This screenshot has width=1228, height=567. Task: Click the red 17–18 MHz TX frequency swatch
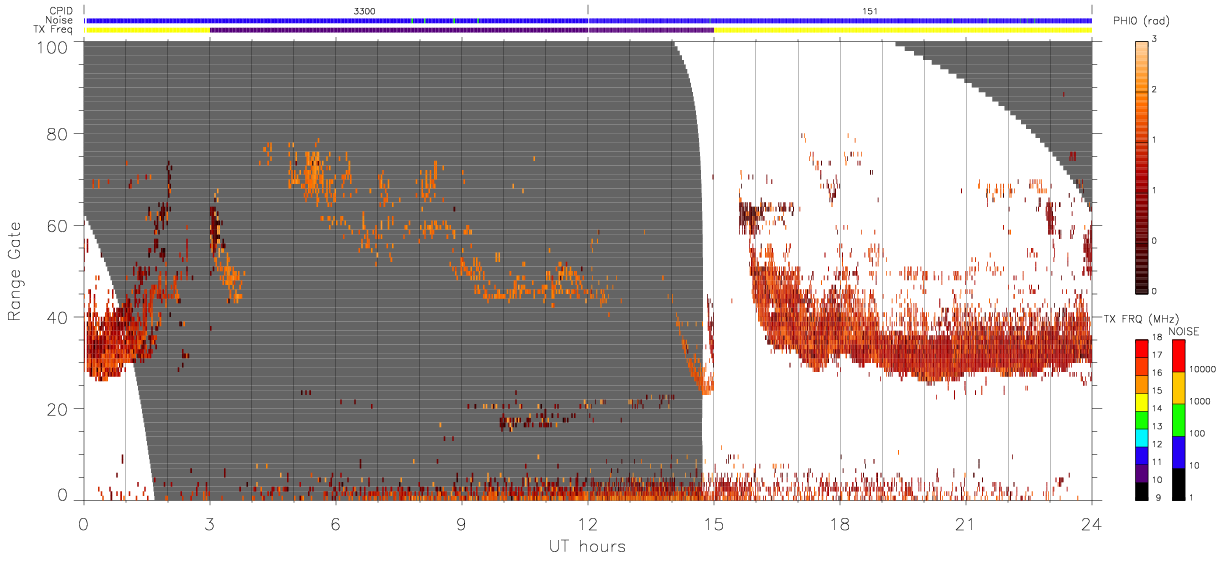(x=1141, y=348)
